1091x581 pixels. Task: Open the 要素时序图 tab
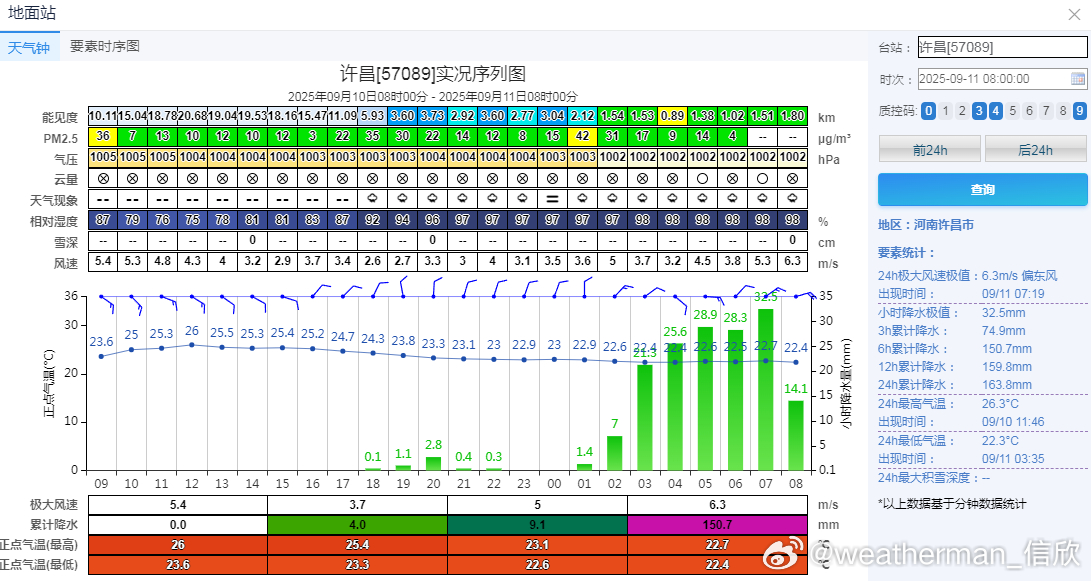click(105, 47)
